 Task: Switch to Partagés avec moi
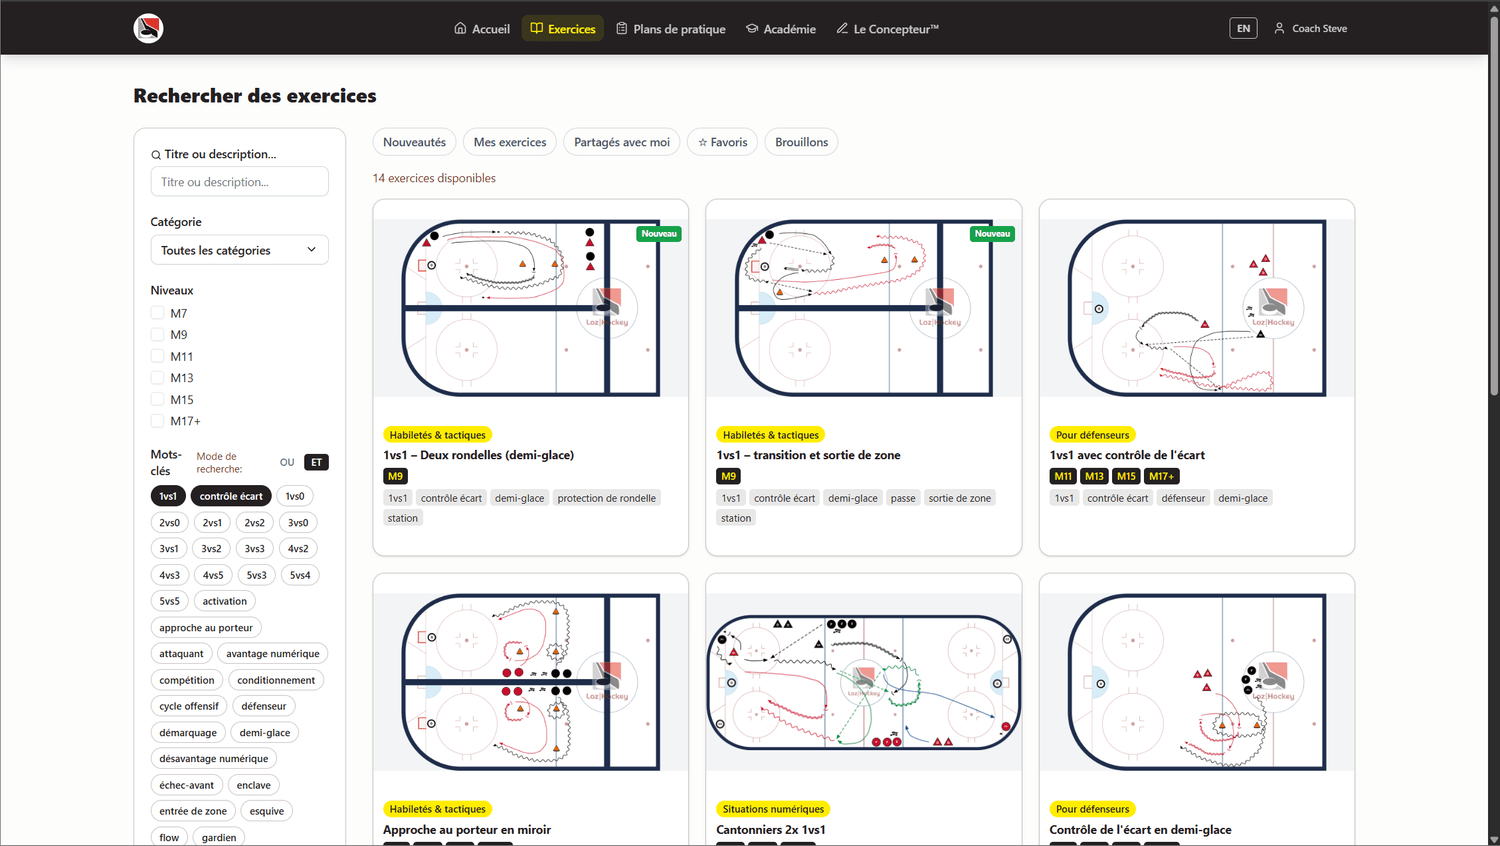tap(622, 142)
